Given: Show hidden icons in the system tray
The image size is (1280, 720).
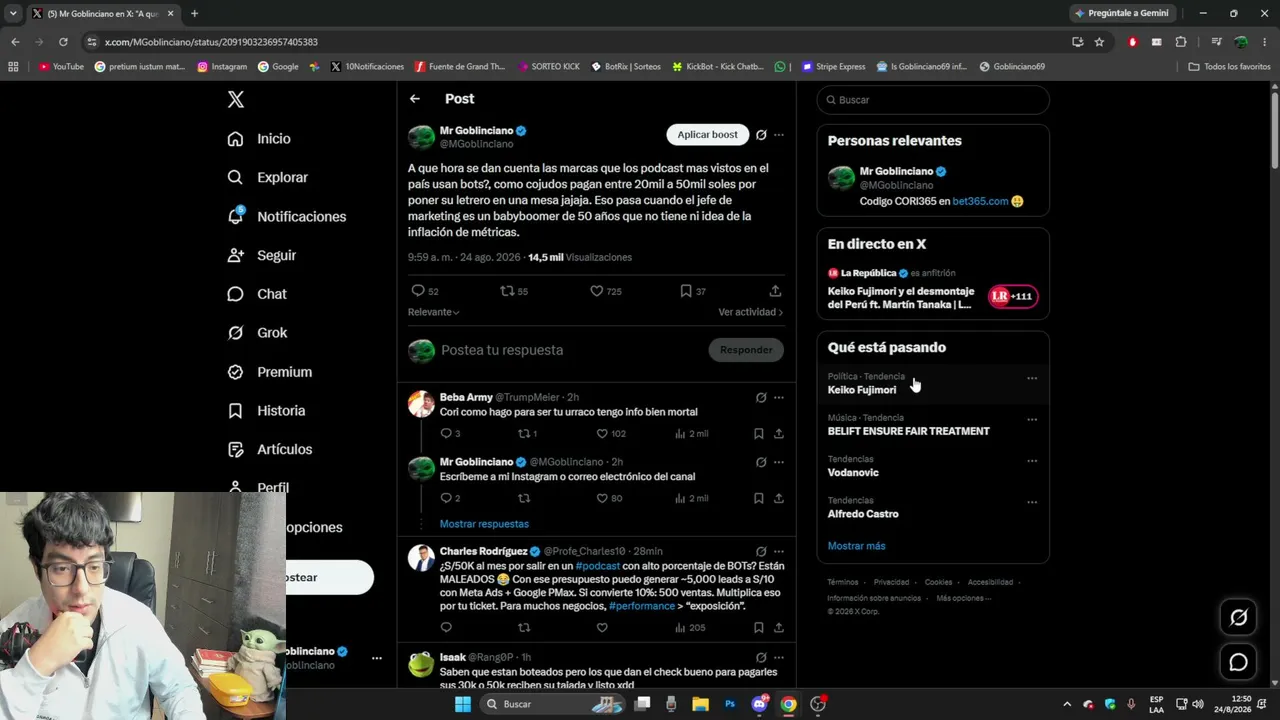Looking at the screenshot, I should (1066, 704).
